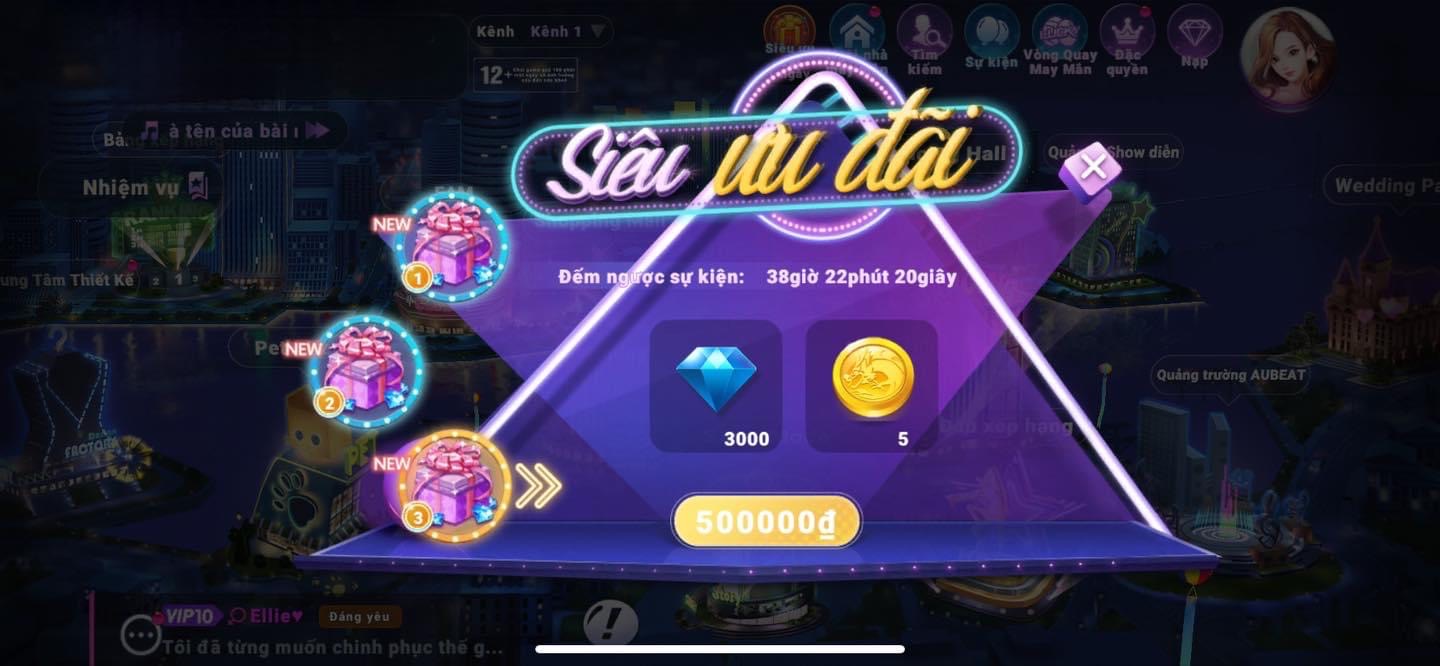This screenshot has height=666, width=1440.
Task: Open the Tìm kiếm search icon
Action: coord(924,40)
